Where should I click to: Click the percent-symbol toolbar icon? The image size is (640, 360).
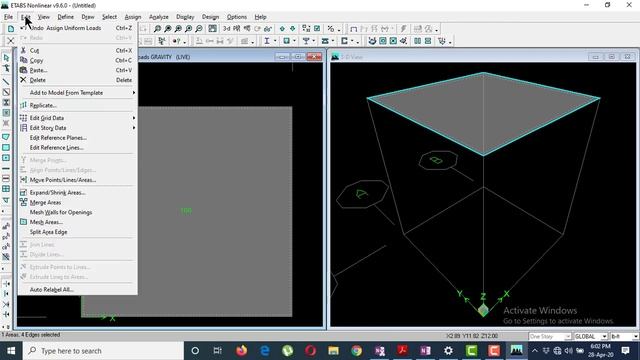pyautogui.click(x=331, y=29)
